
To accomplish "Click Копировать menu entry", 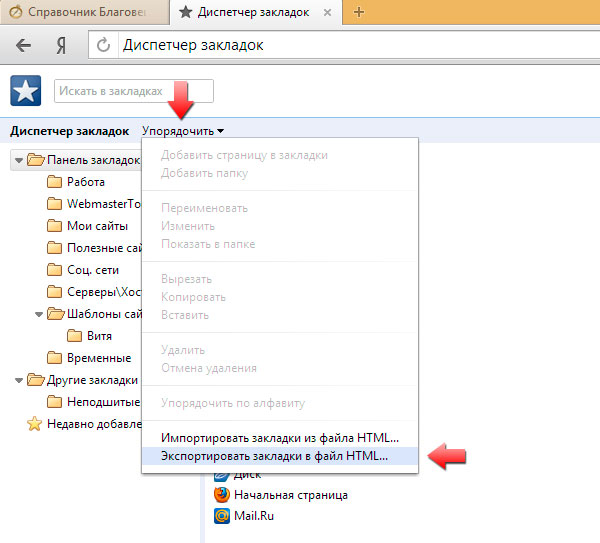I will pos(280,297).
